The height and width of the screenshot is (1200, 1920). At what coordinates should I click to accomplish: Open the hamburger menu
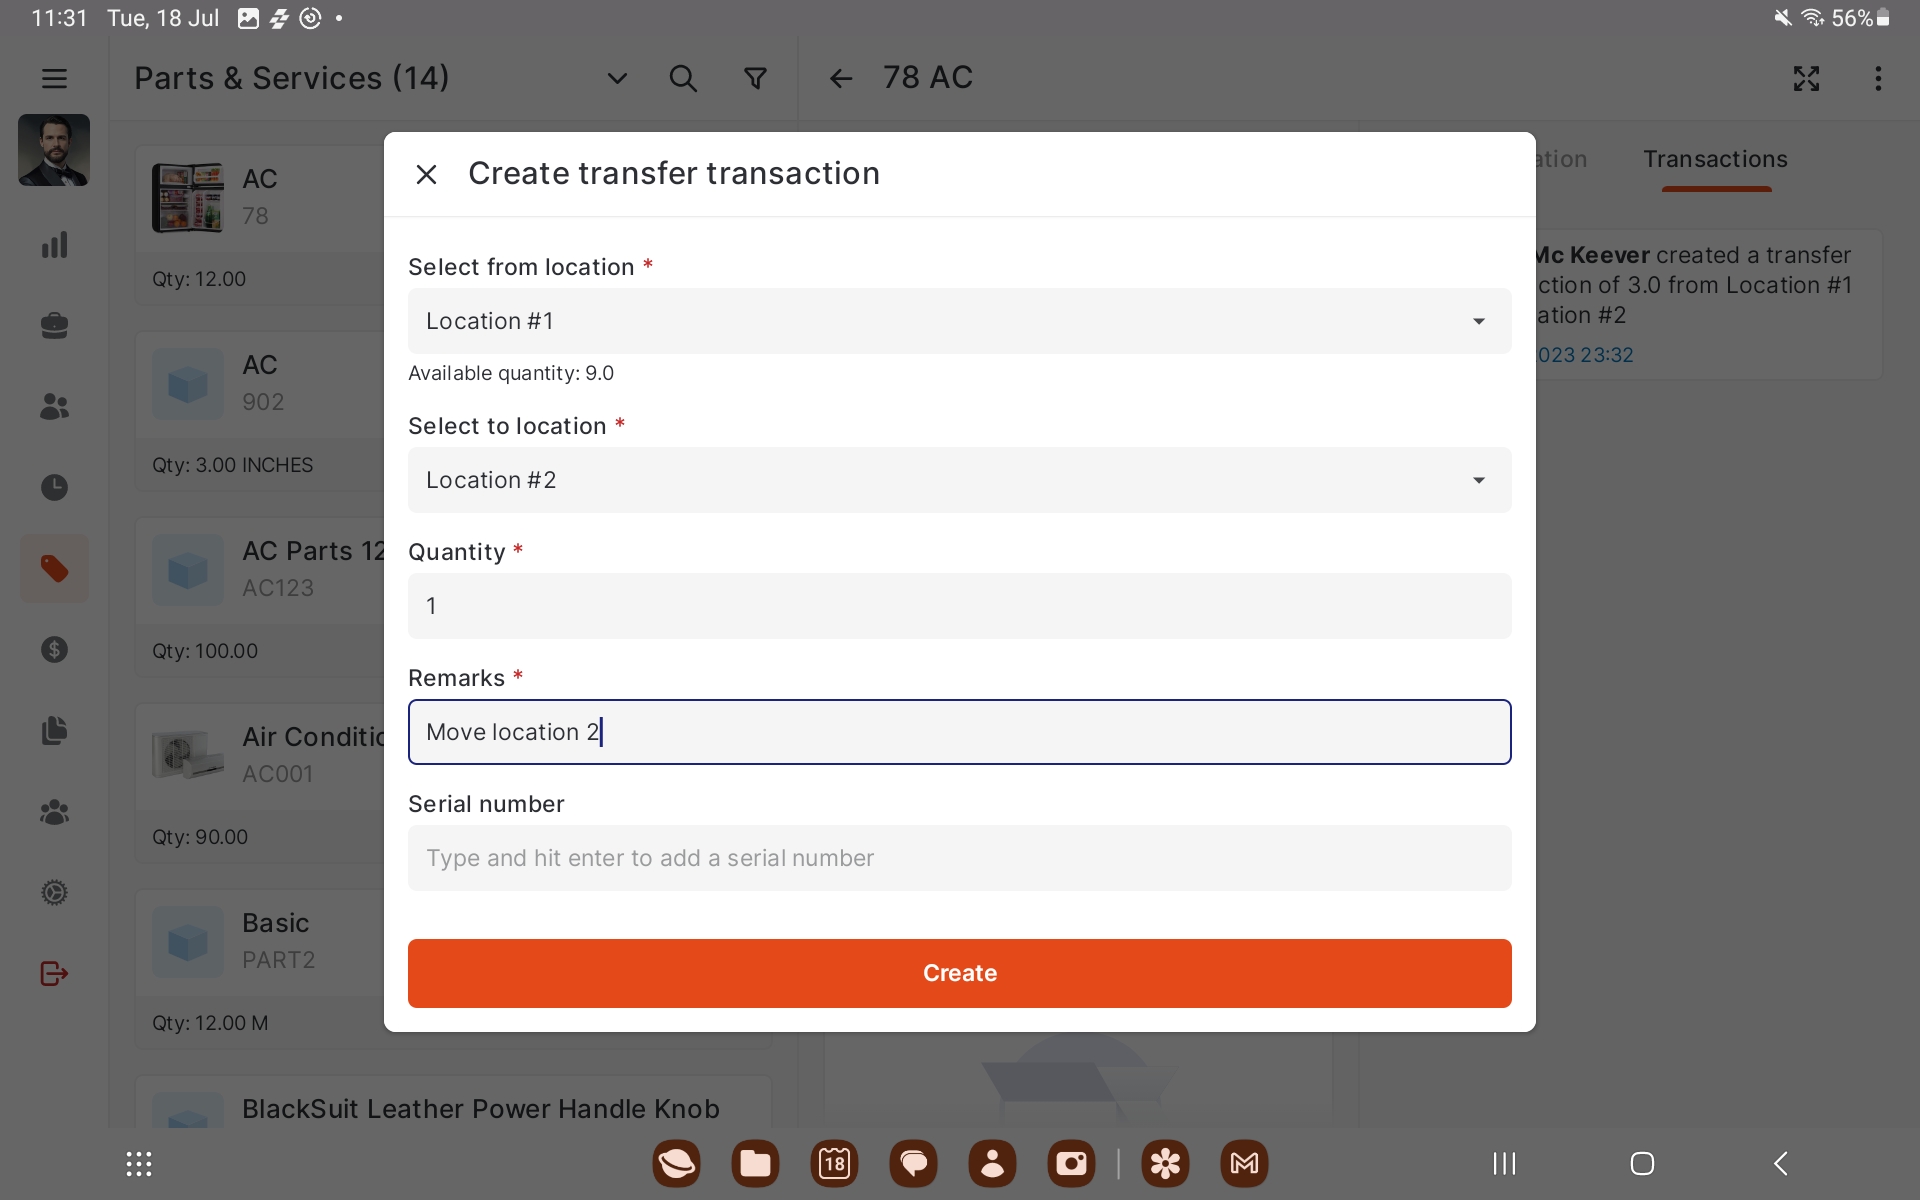(54, 78)
